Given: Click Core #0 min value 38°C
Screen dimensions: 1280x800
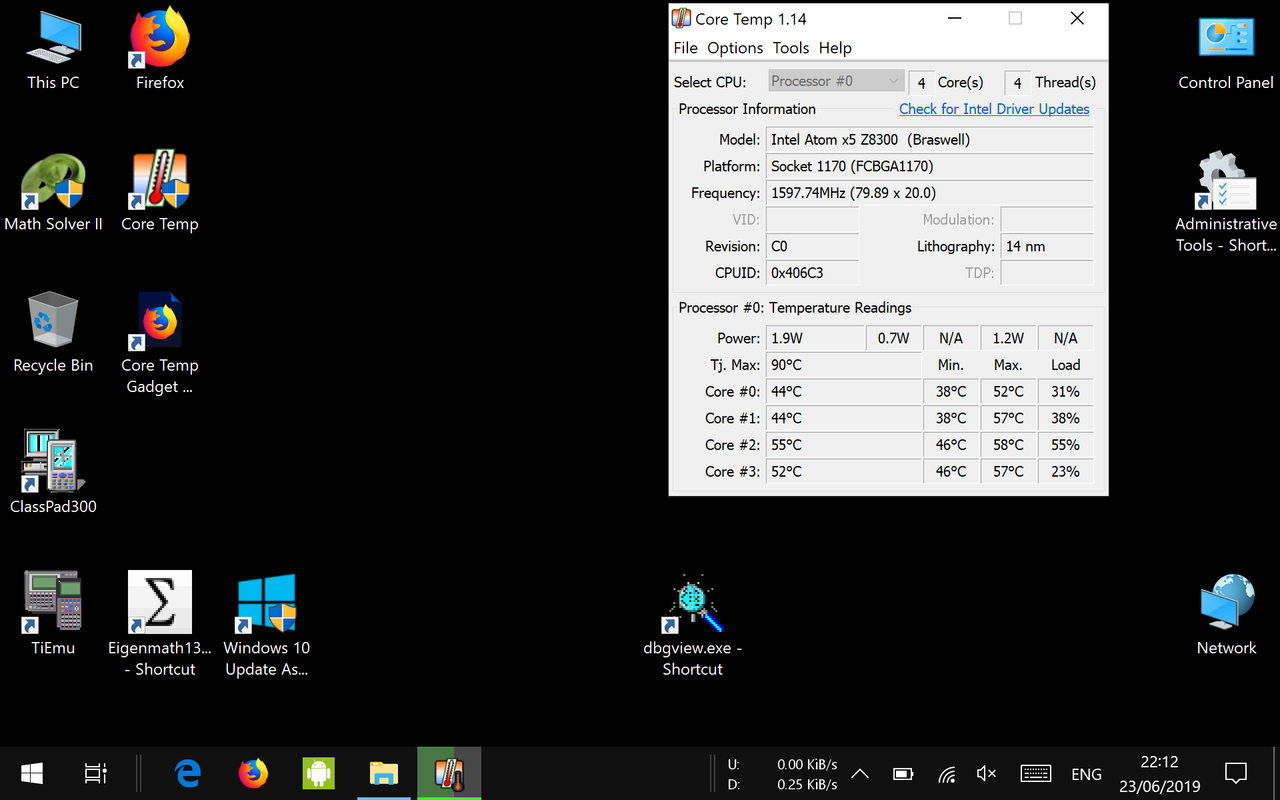Looking at the screenshot, I should tap(951, 392).
